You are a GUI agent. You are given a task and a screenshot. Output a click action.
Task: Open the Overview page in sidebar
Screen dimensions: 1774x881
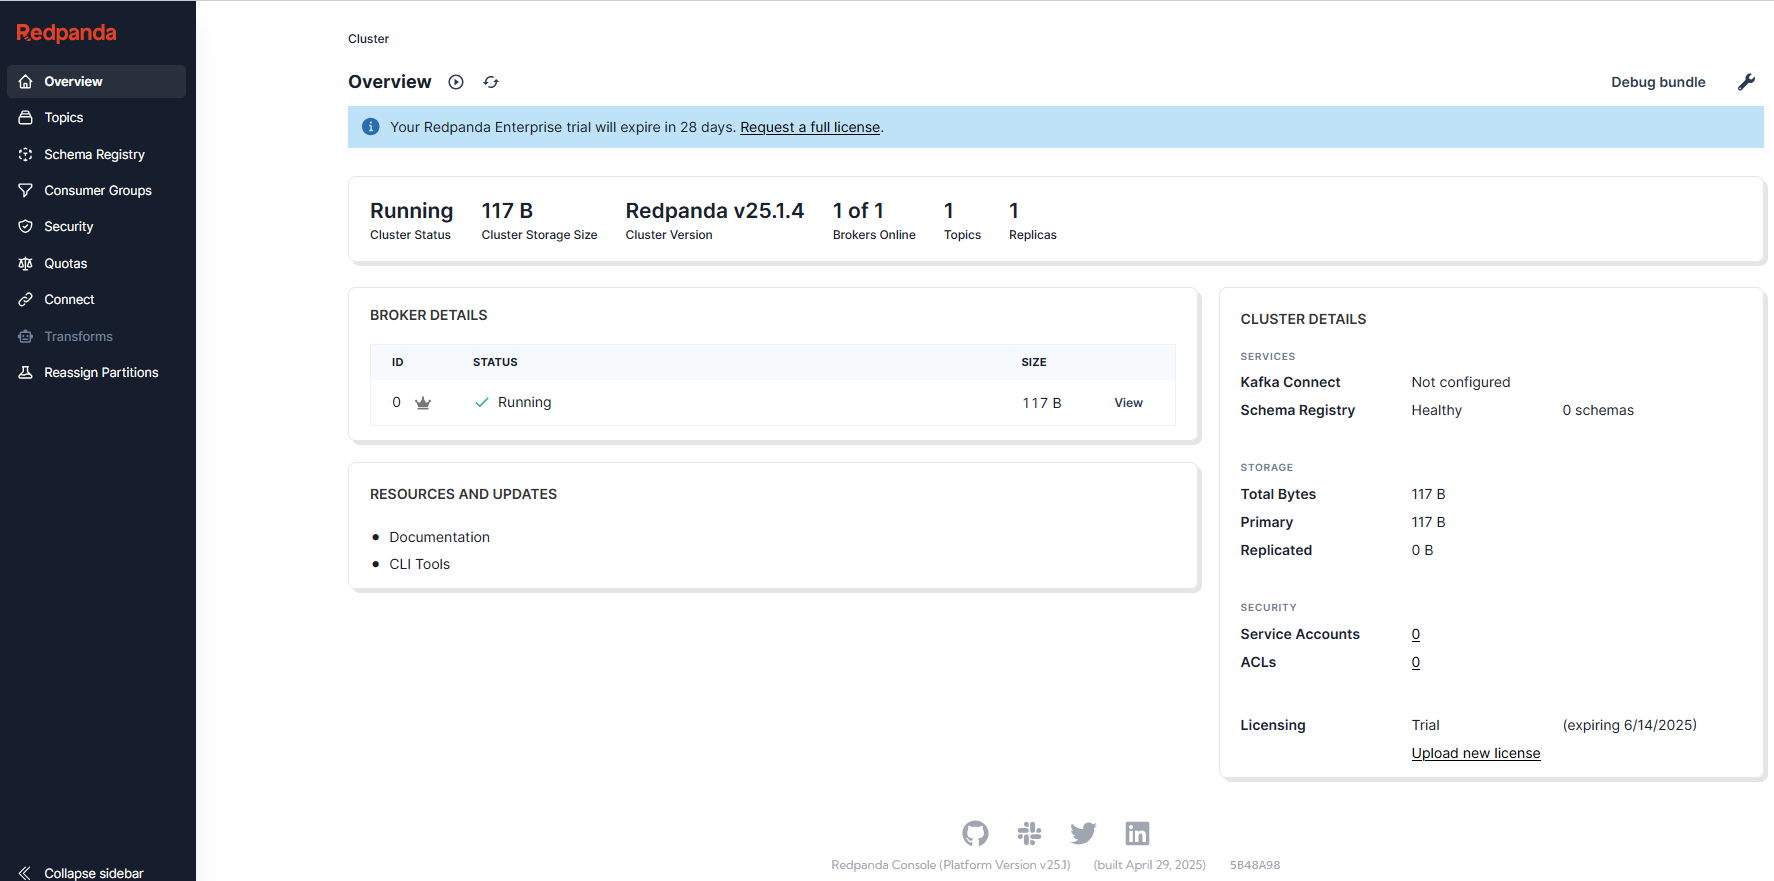pyautogui.click(x=96, y=82)
